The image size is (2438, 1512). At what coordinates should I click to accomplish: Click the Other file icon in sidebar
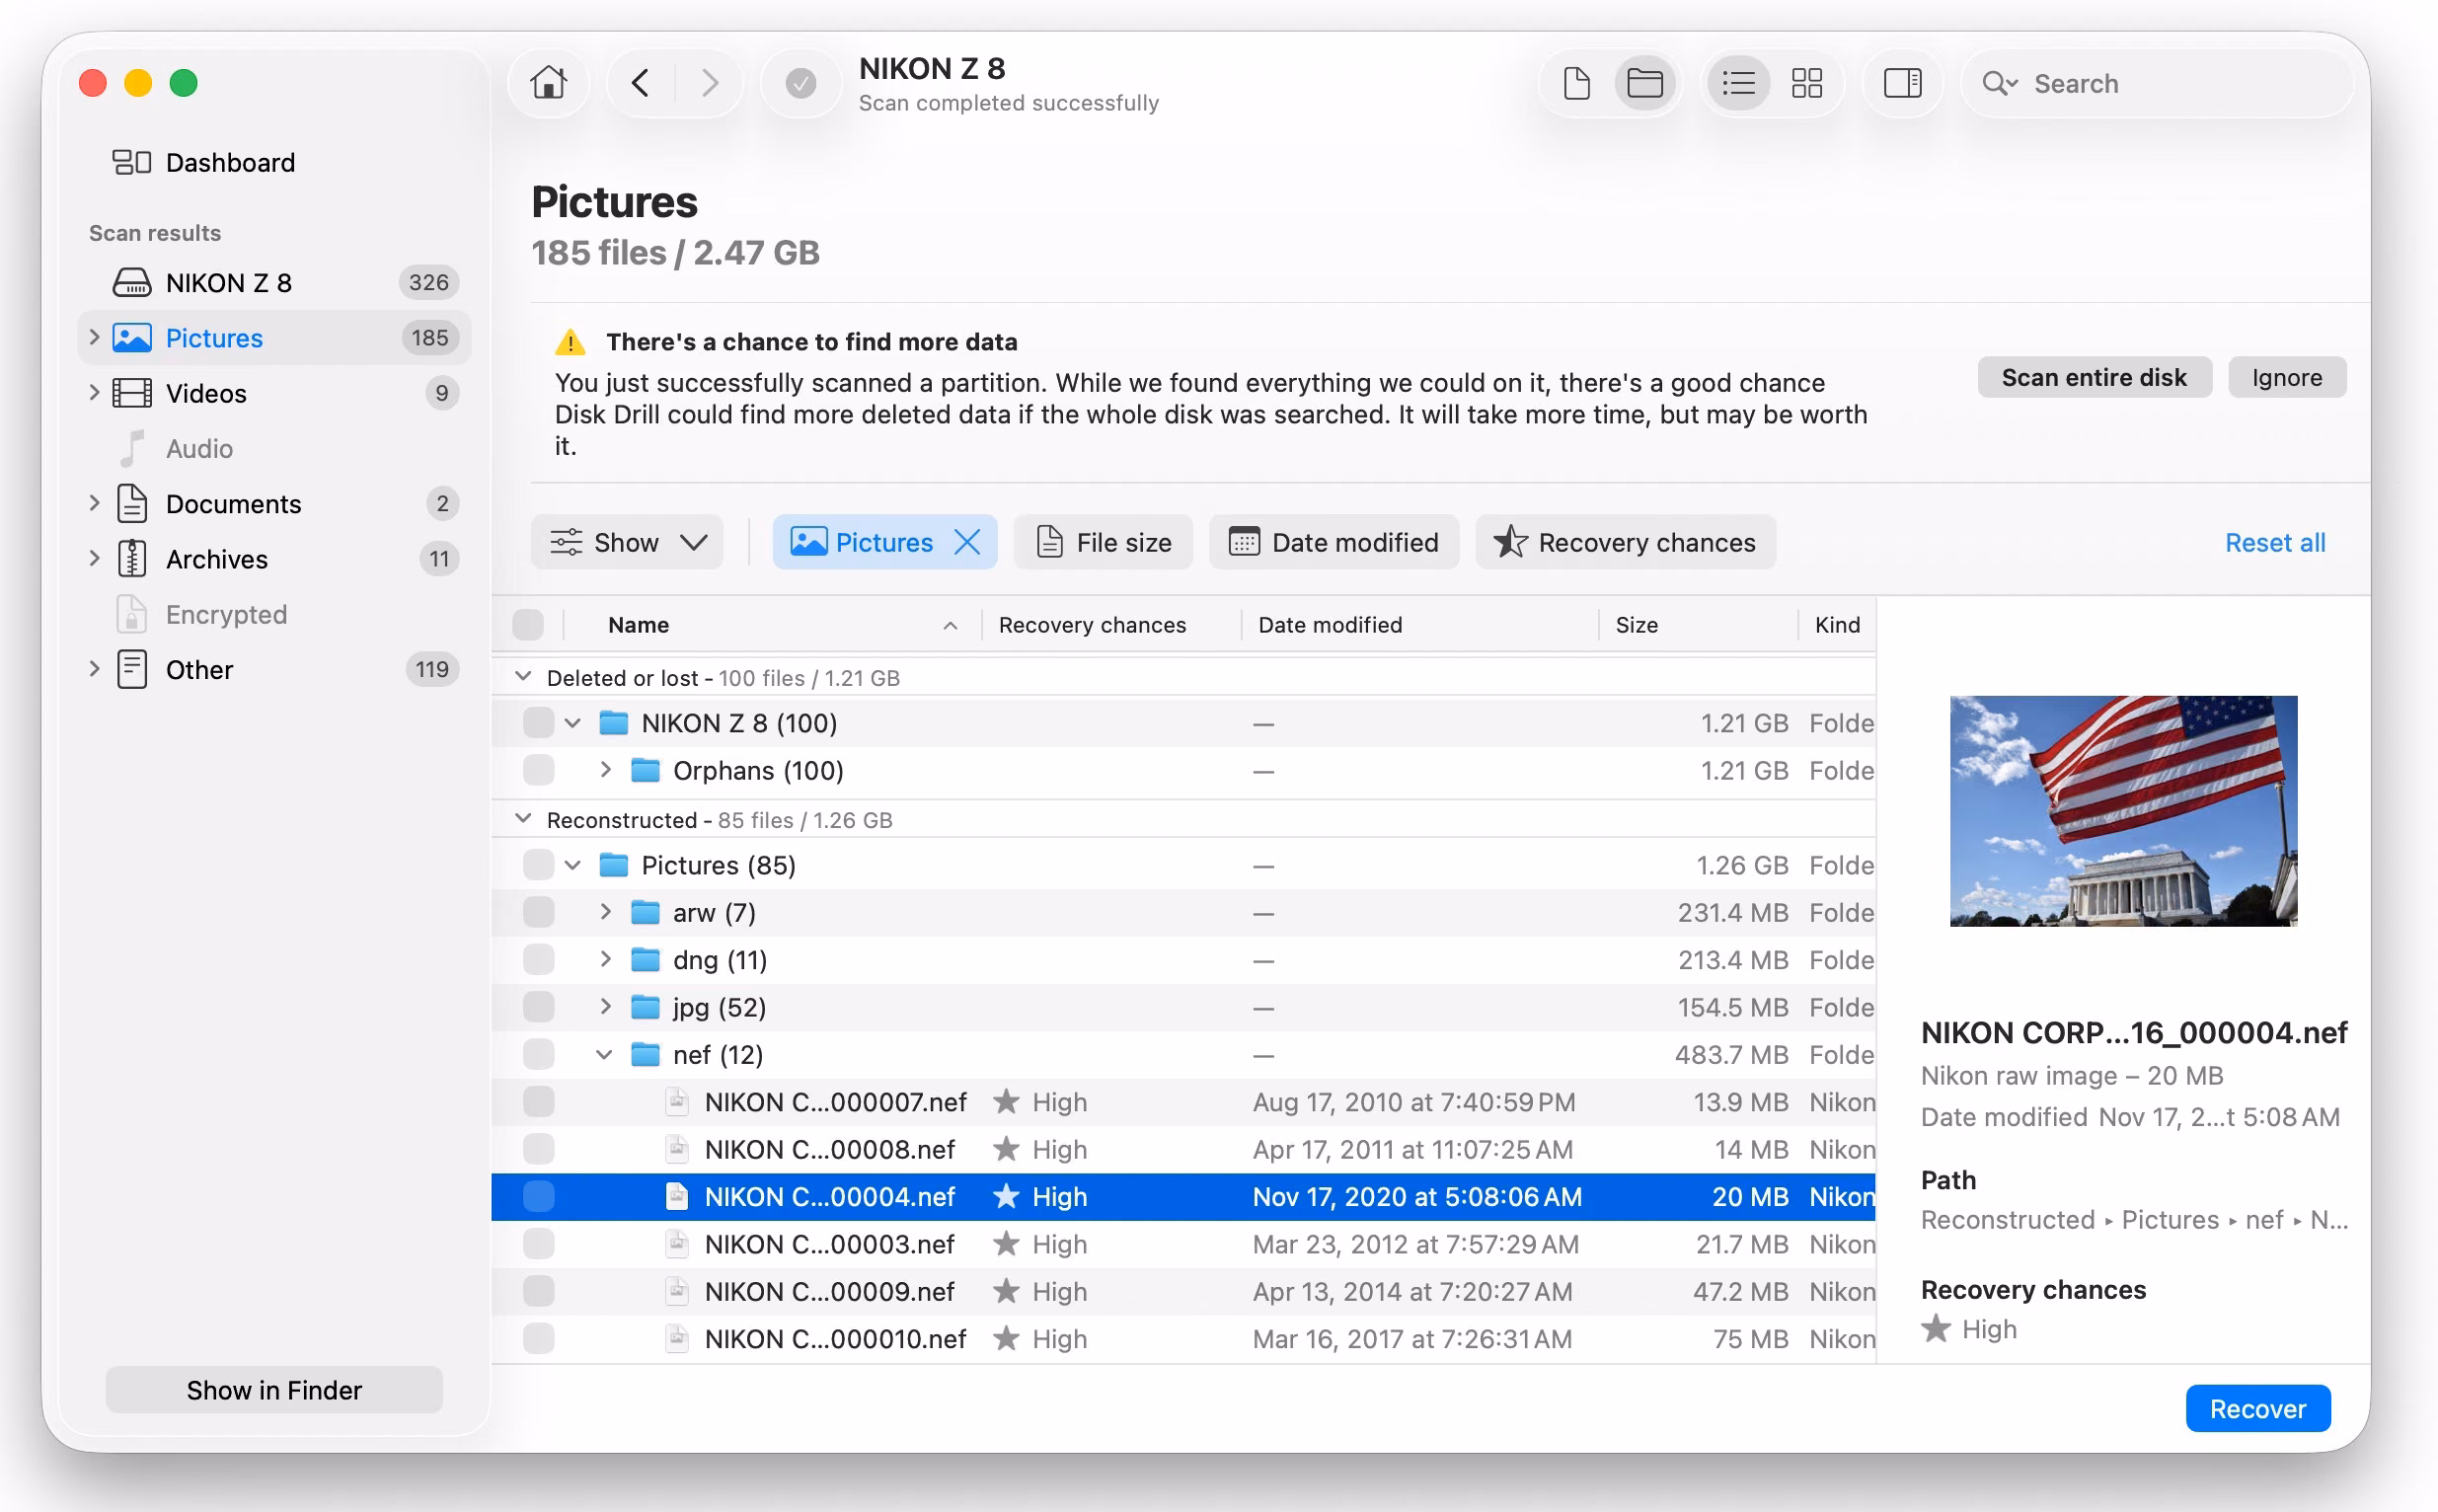132,669
